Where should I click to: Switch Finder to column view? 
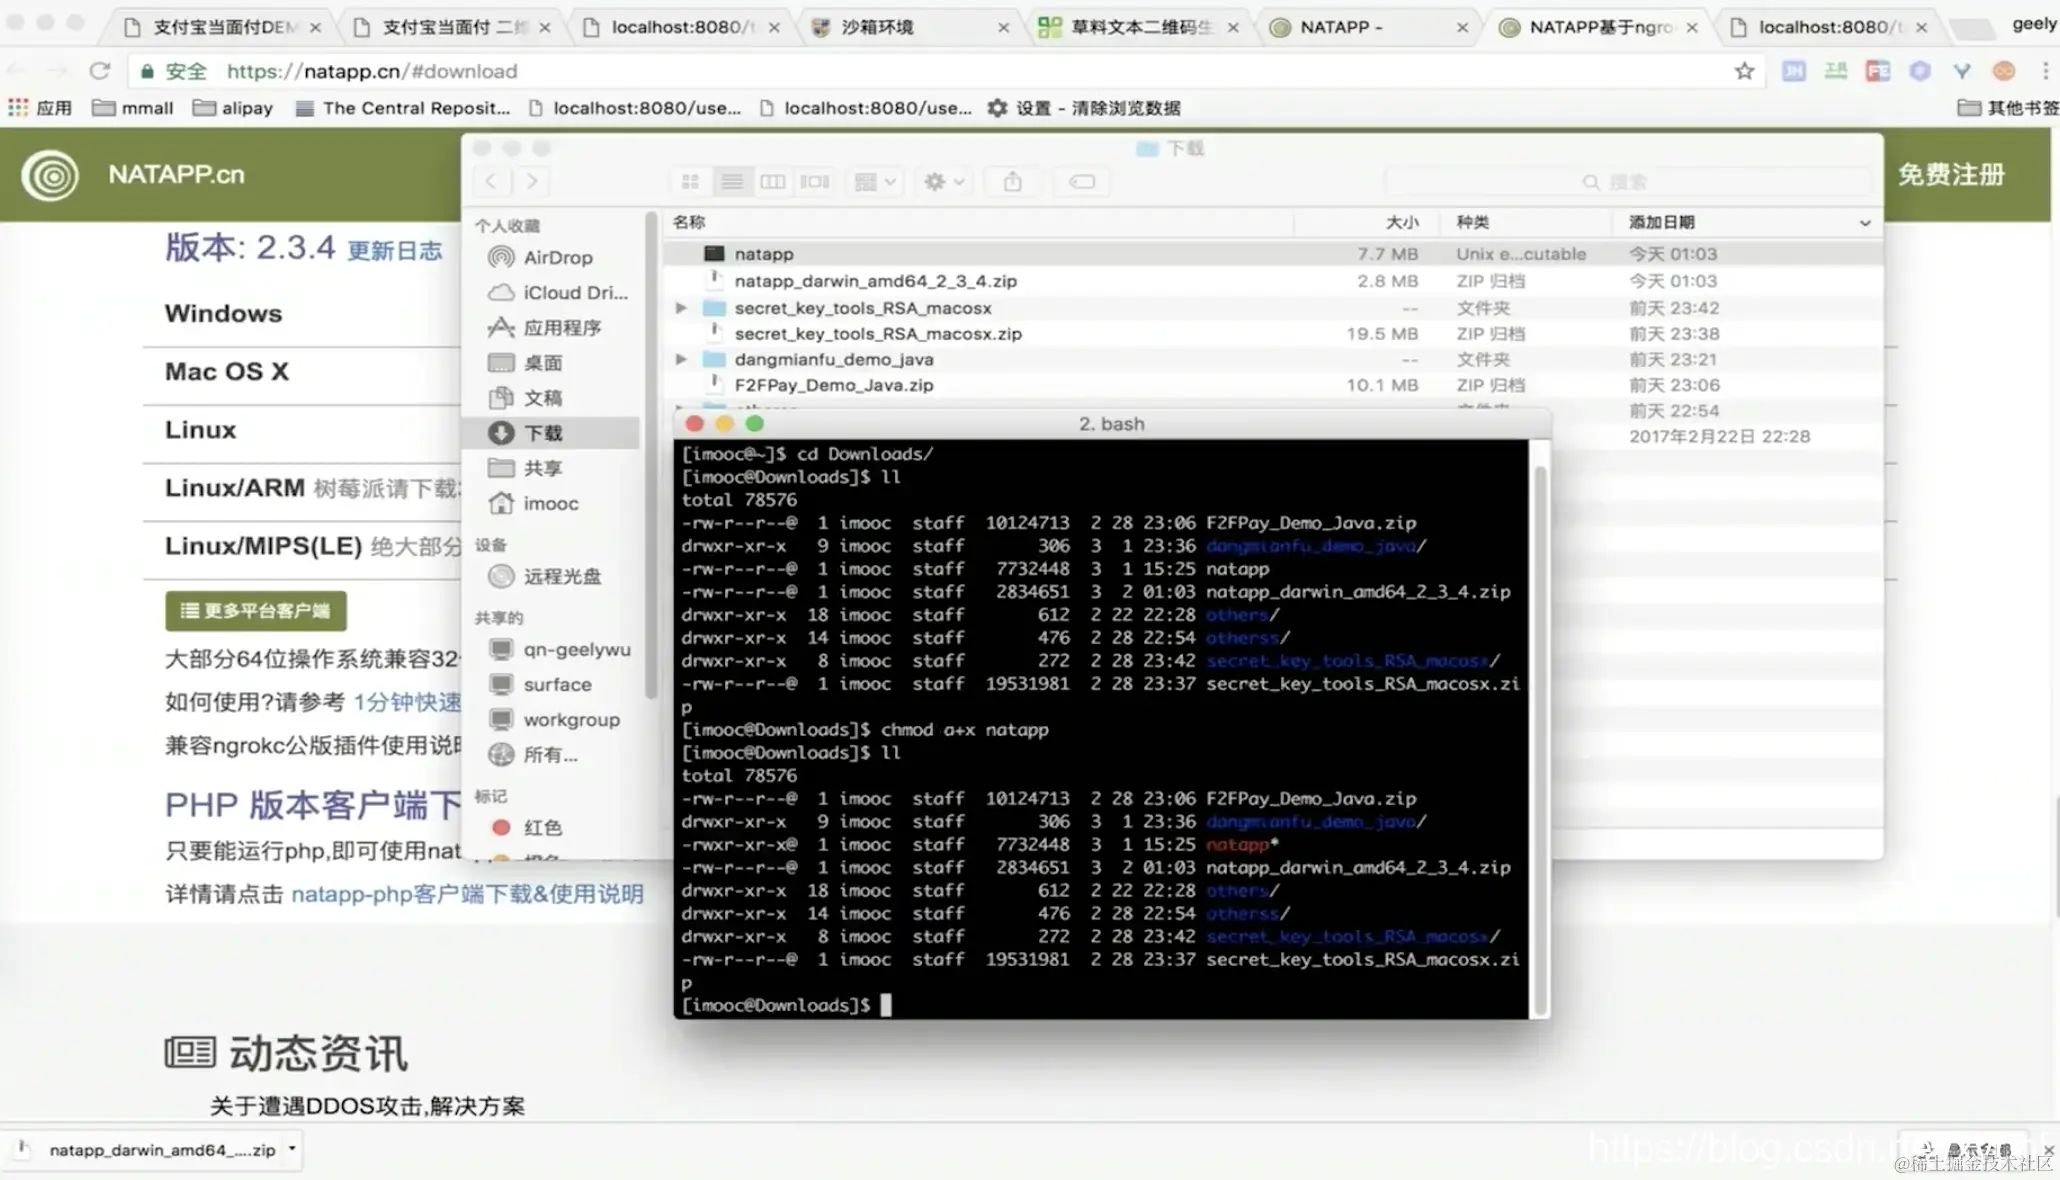[773, 182]
